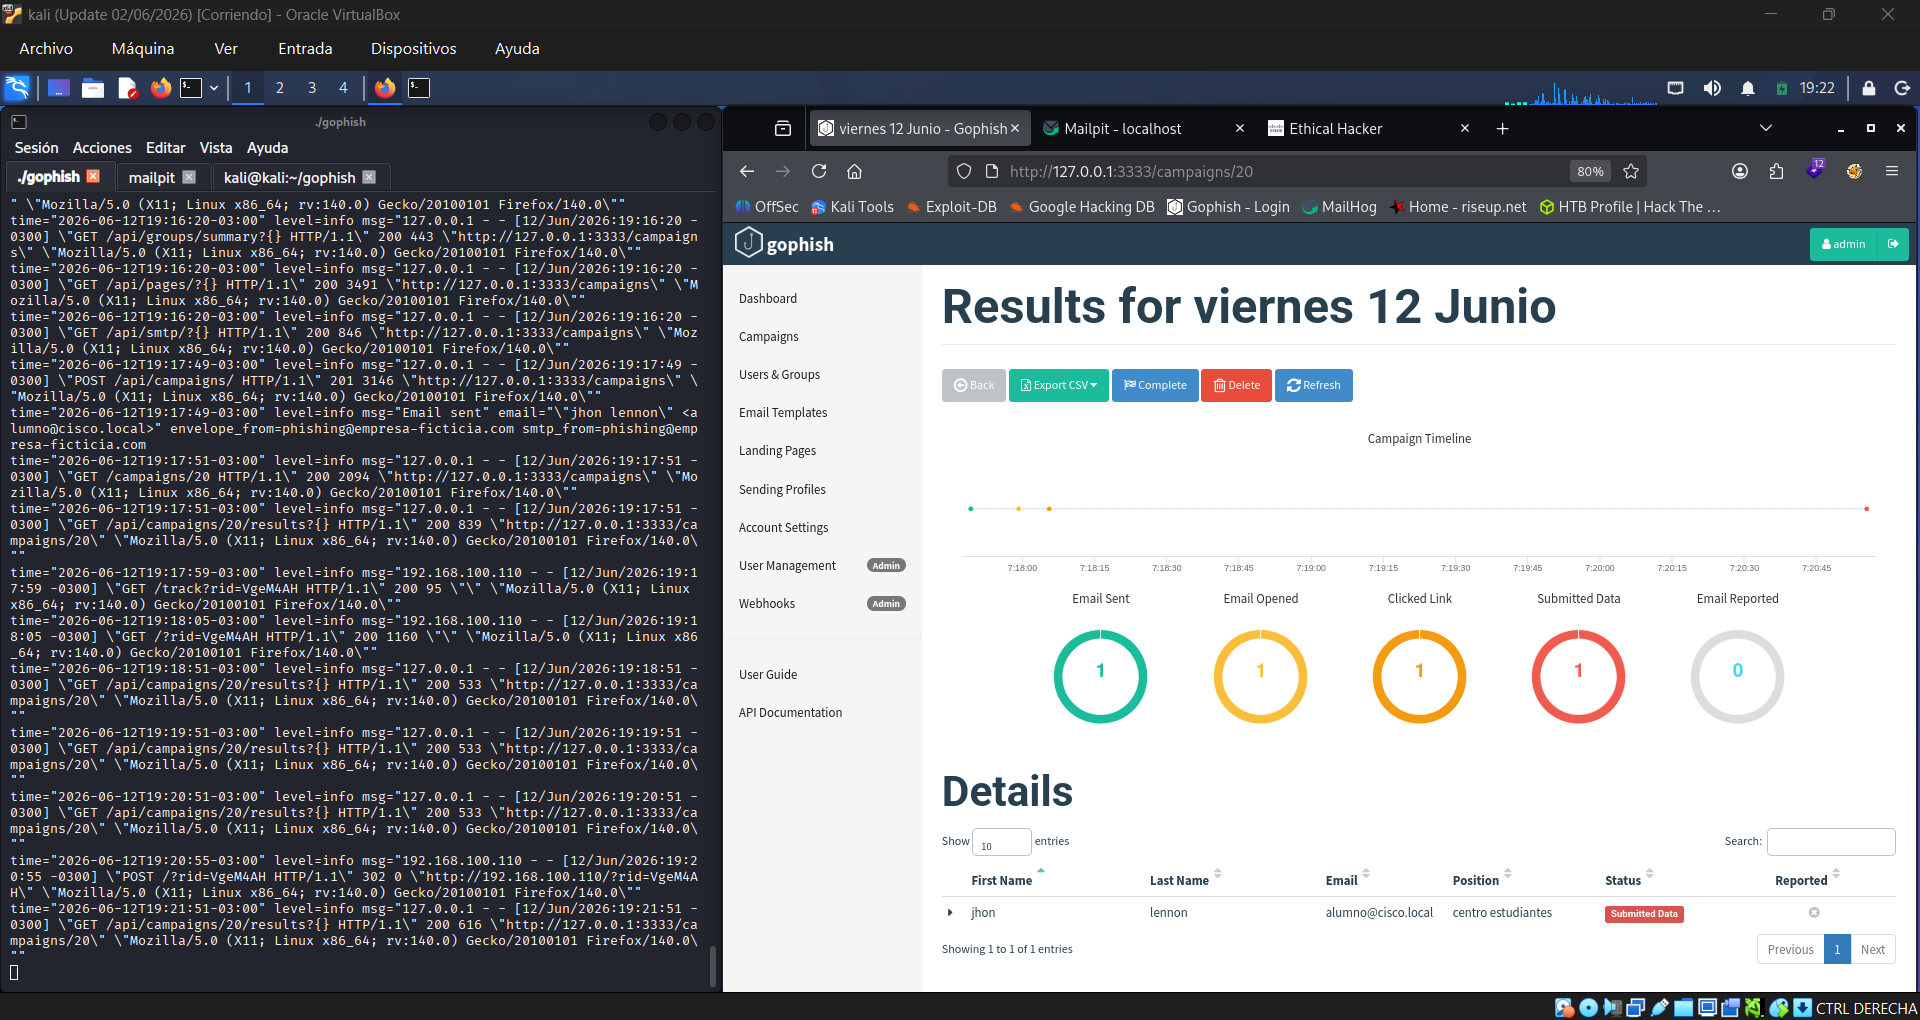The height and width of the screenshot is (1020, 1920).
Task: Click the site shield security icon
Action: (x=964, y=171)
